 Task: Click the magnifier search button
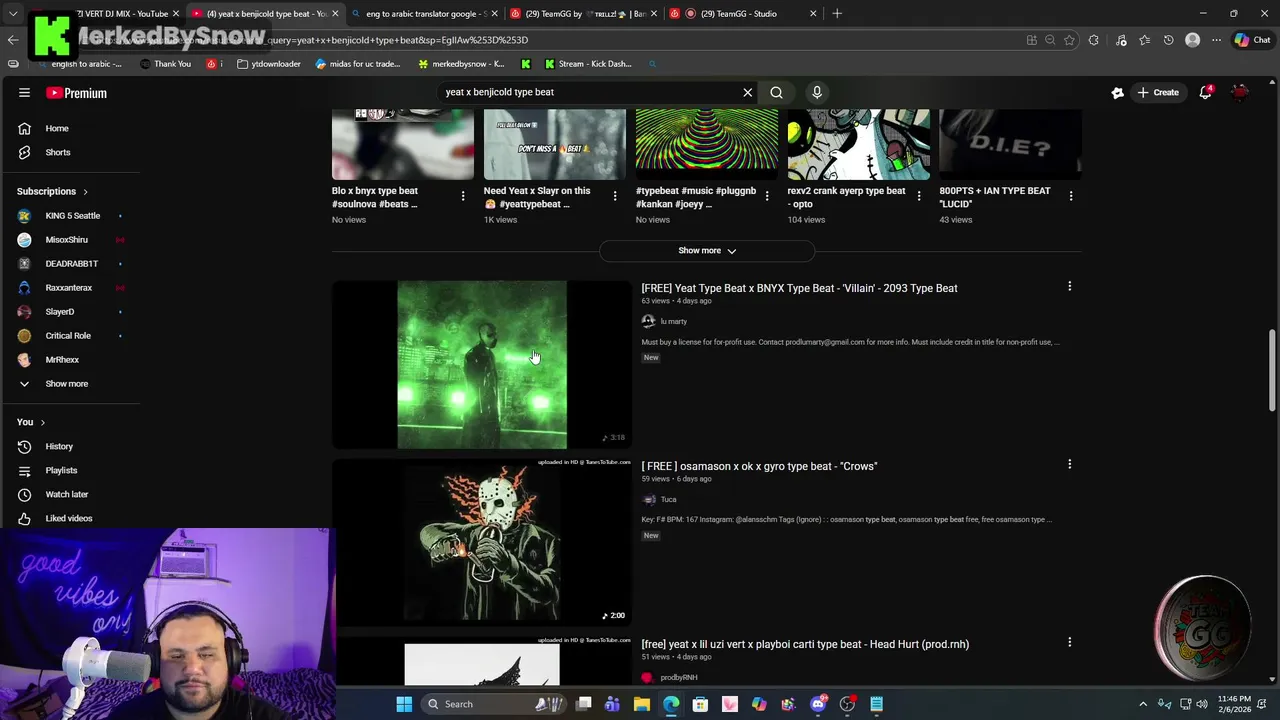[776, 92]
